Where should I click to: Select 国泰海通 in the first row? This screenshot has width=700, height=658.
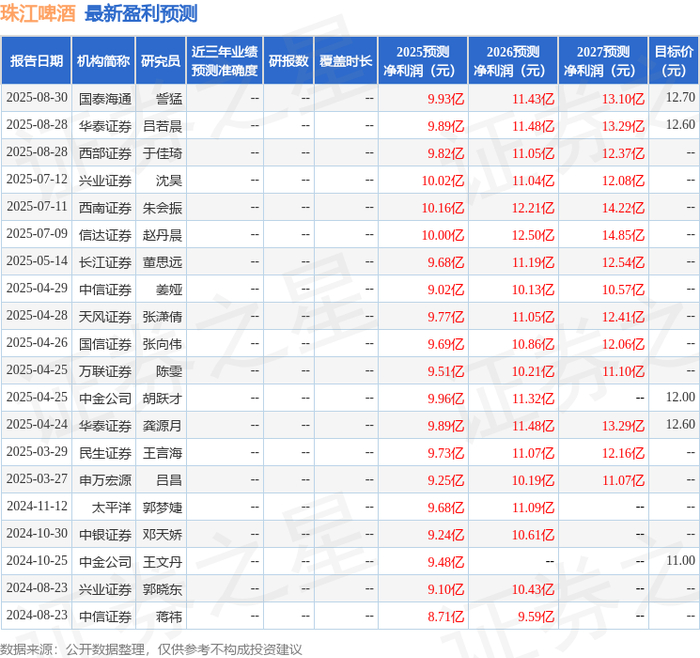point(105,99)
